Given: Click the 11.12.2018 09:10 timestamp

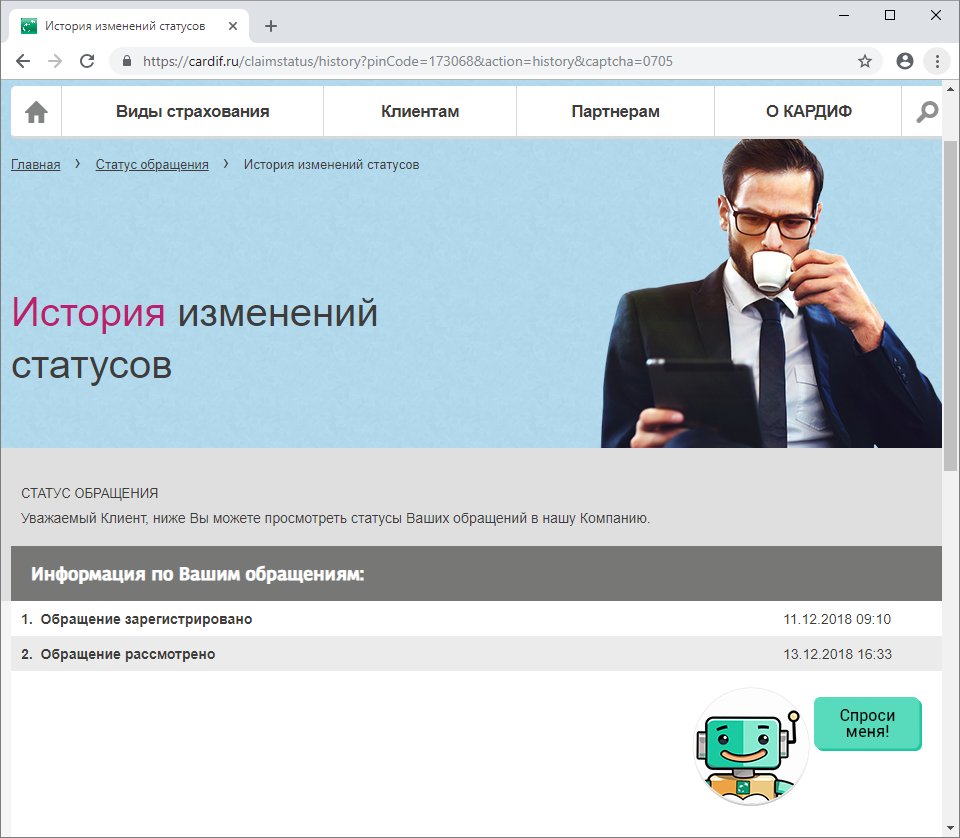Looking at the screenshot, I should point(837,619).
